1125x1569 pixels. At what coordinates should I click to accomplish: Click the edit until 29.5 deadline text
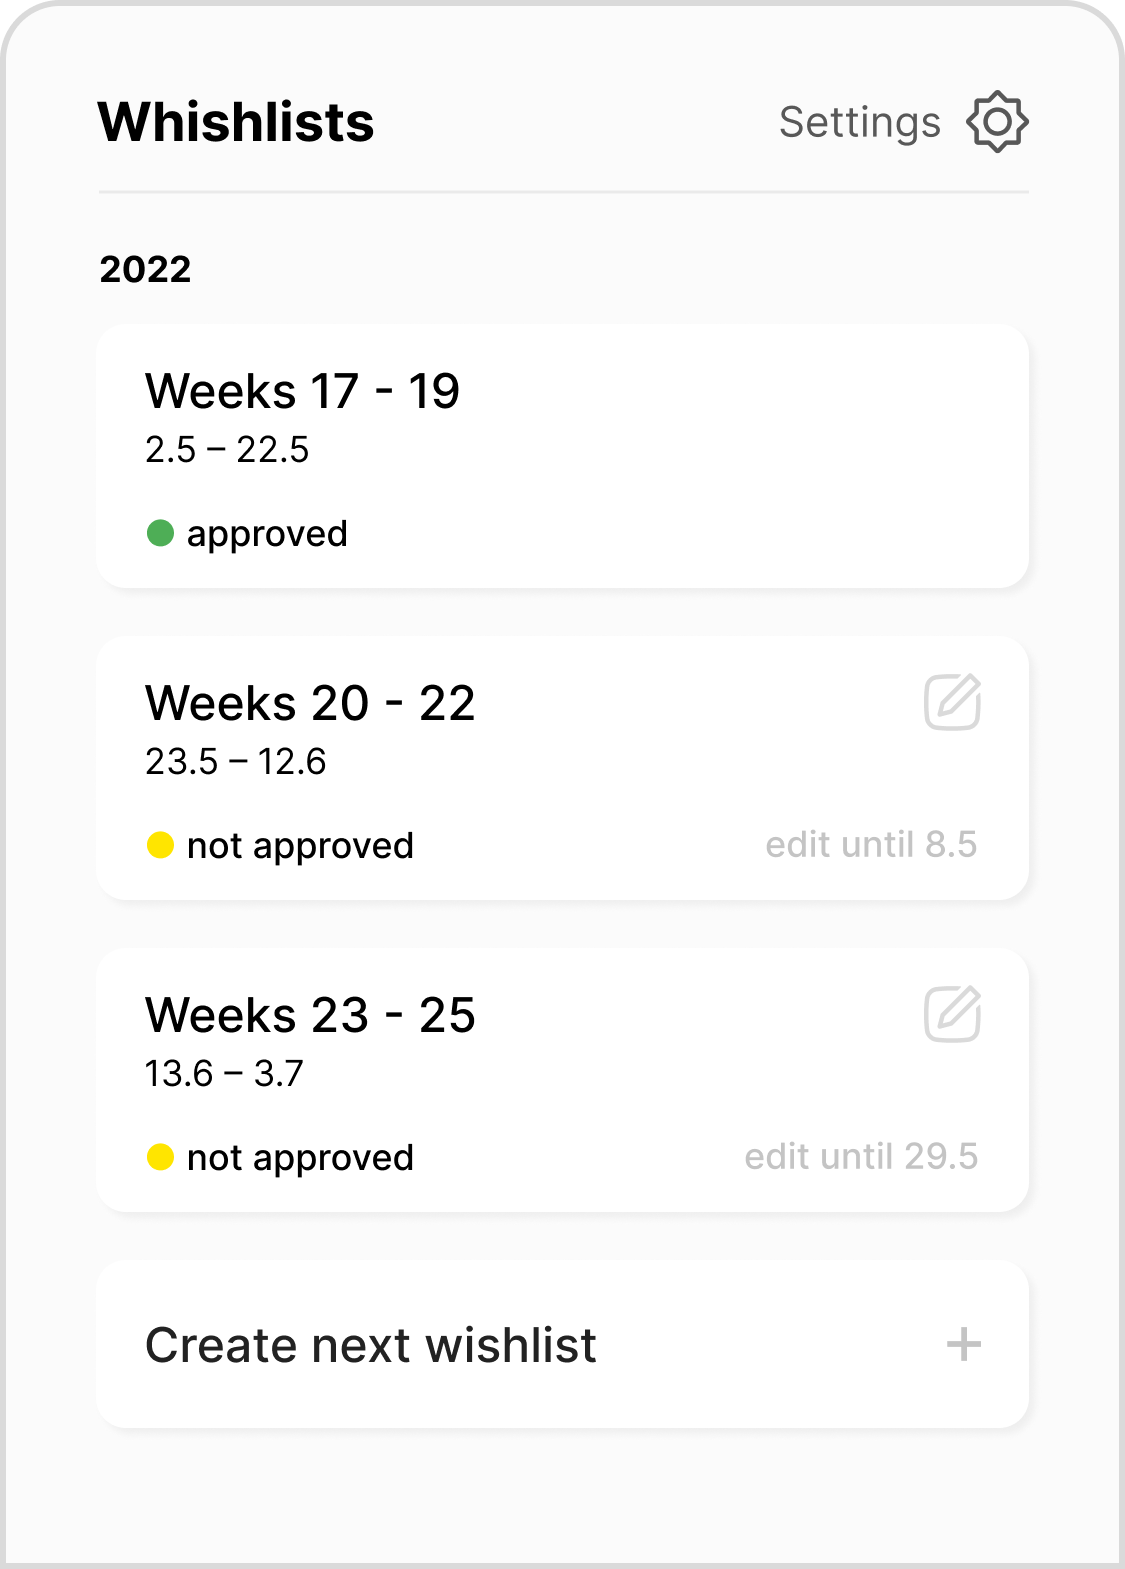(861, 1157)
